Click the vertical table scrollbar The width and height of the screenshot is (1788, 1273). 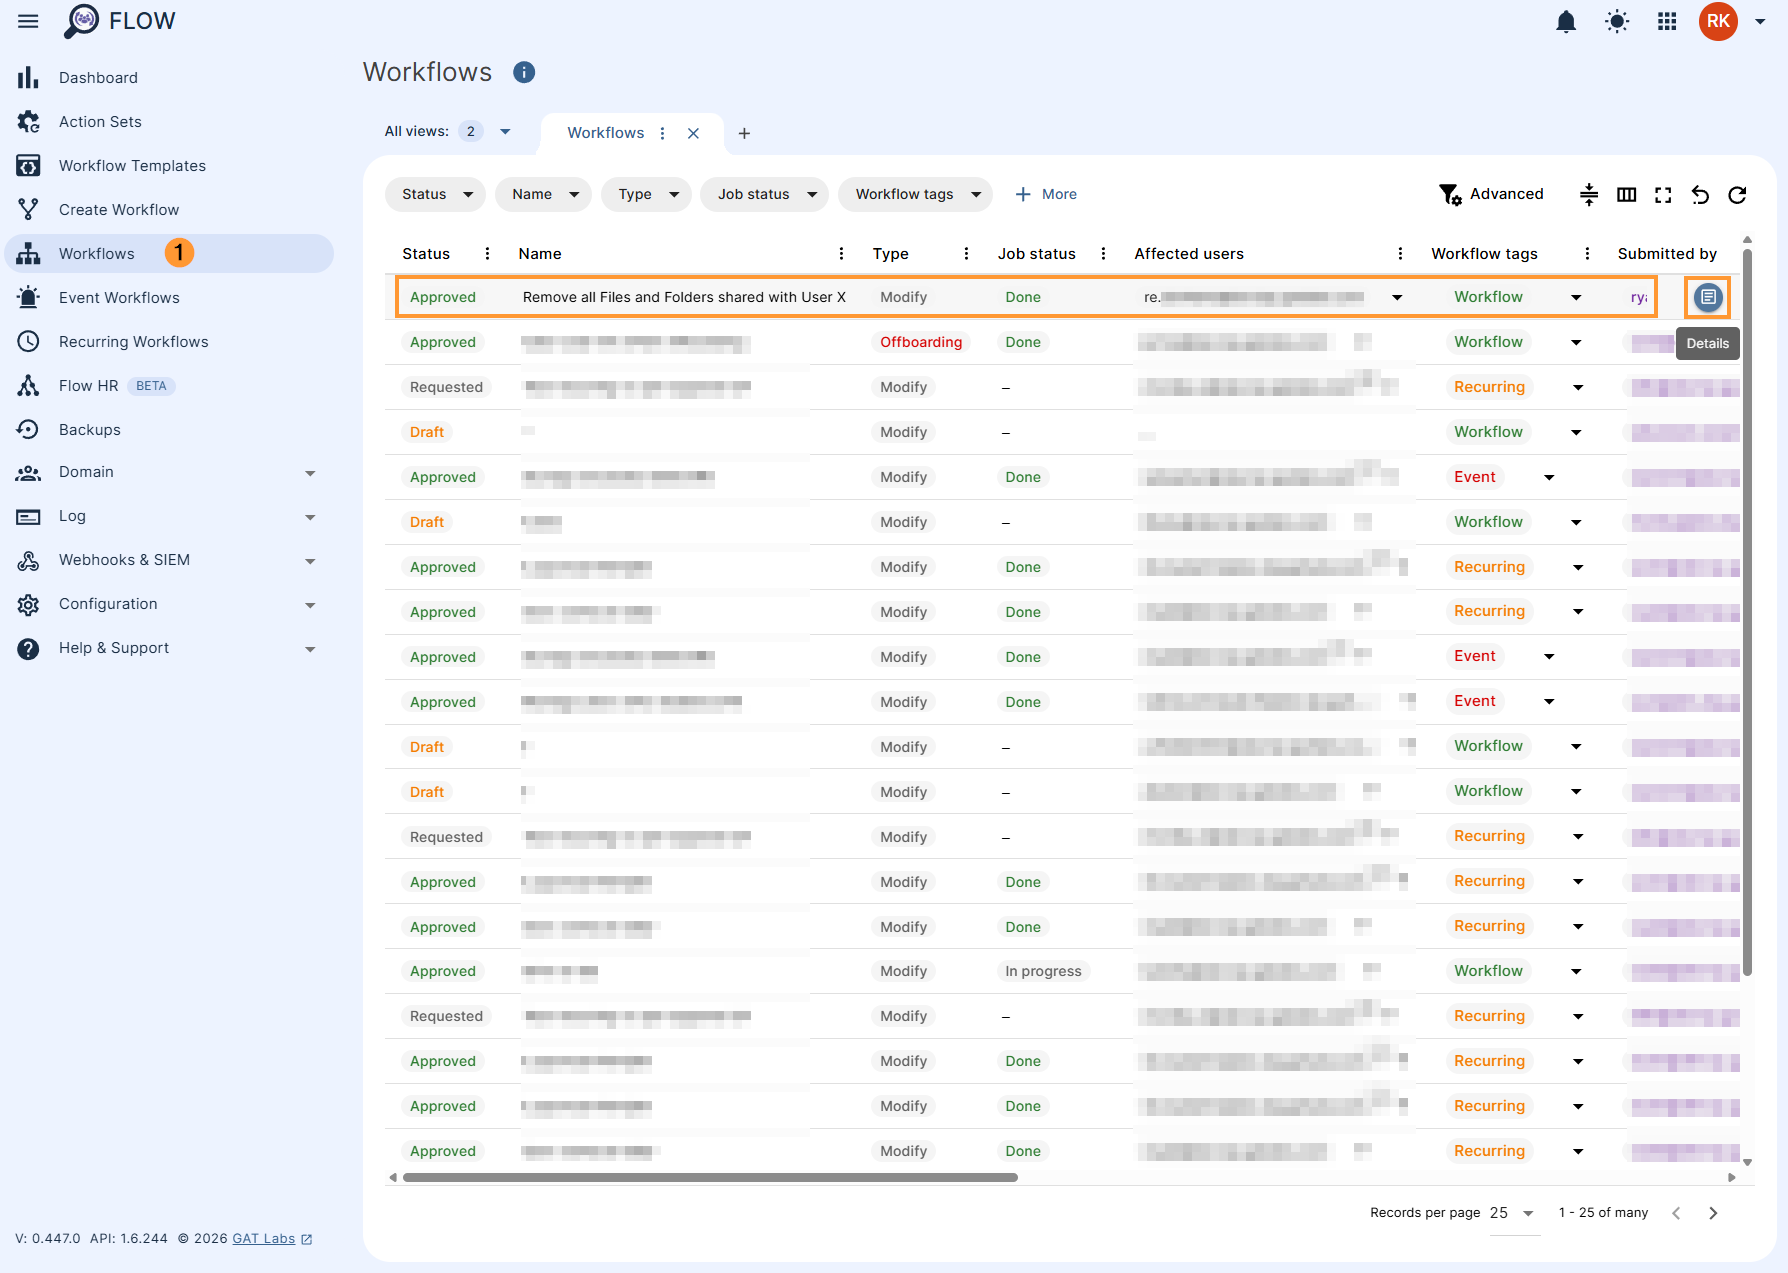1747,610
